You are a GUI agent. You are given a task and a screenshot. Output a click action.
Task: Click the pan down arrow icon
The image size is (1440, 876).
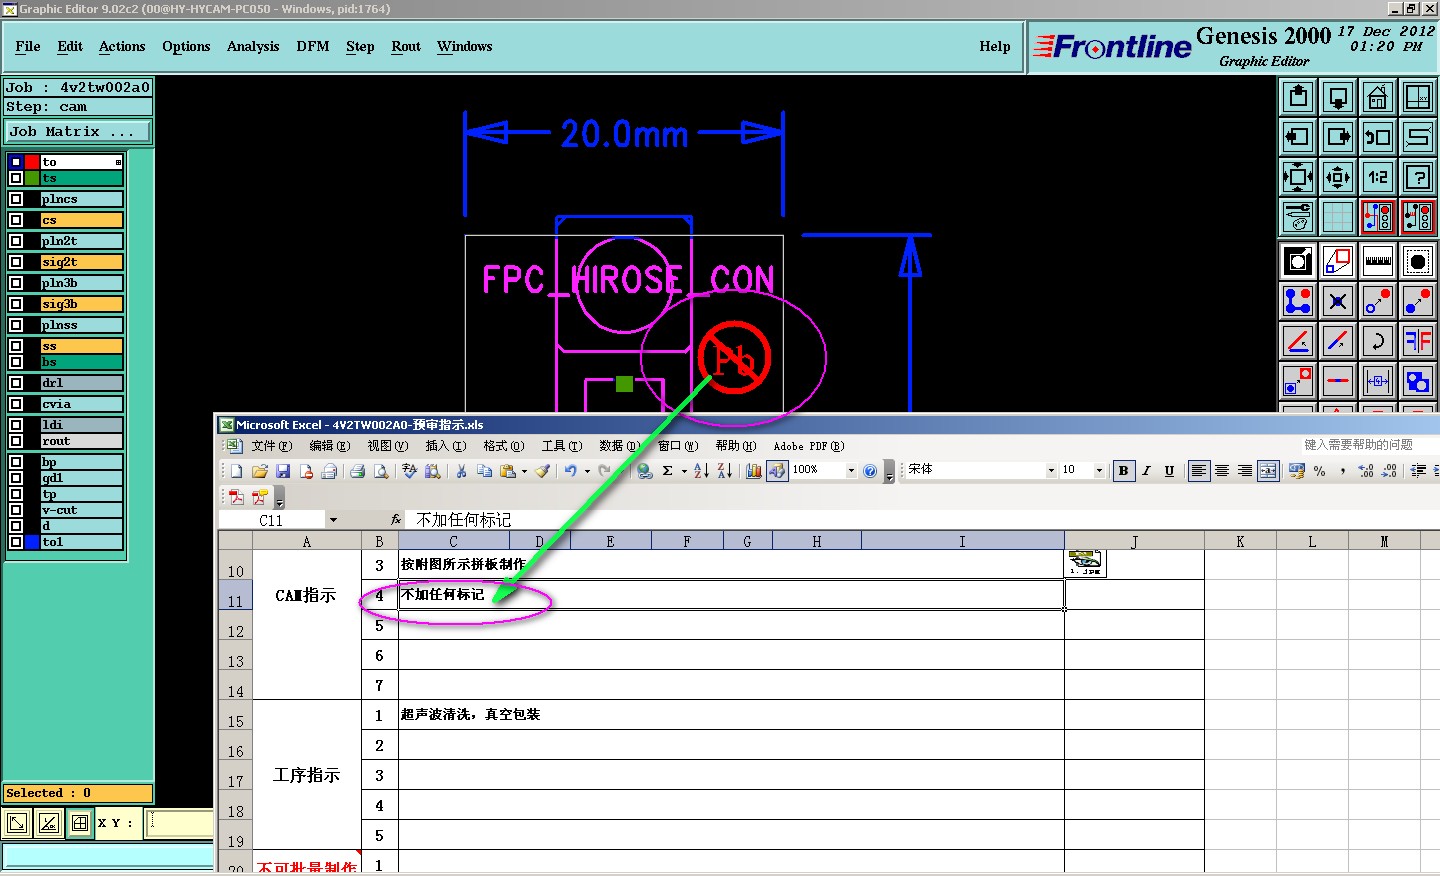click(1338, 97)
